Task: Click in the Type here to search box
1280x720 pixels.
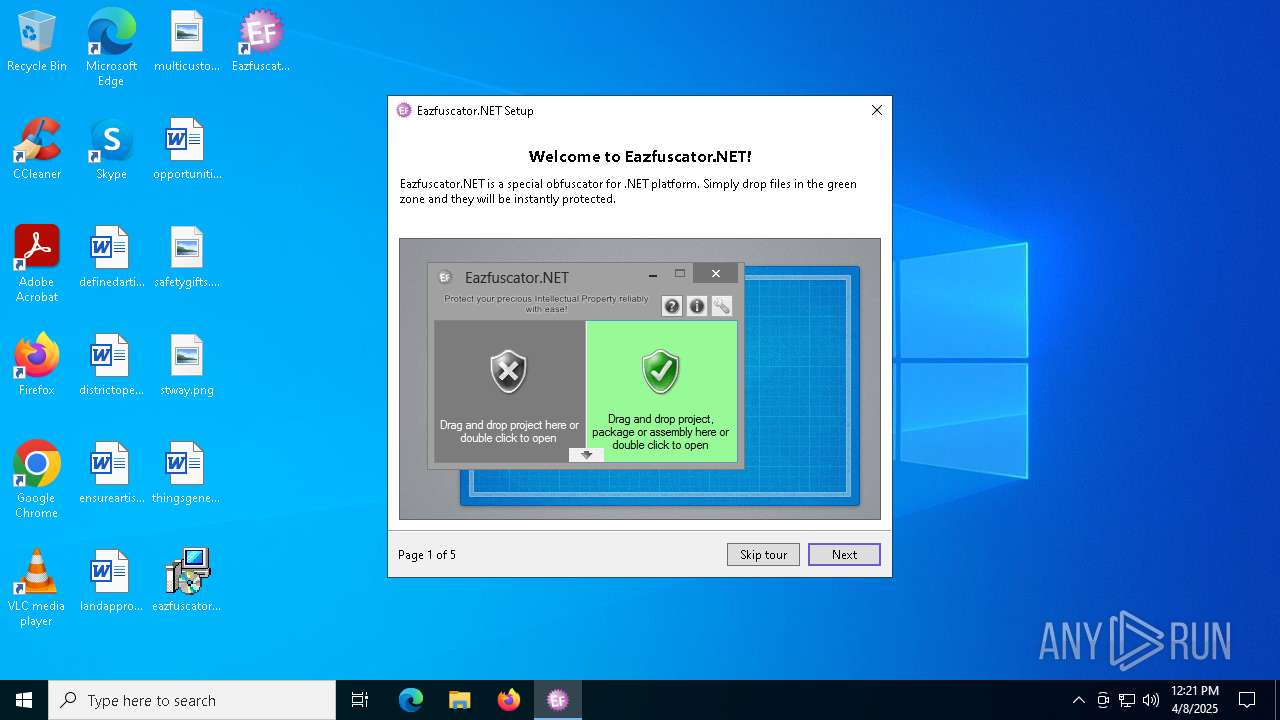Action: (192, 700)
